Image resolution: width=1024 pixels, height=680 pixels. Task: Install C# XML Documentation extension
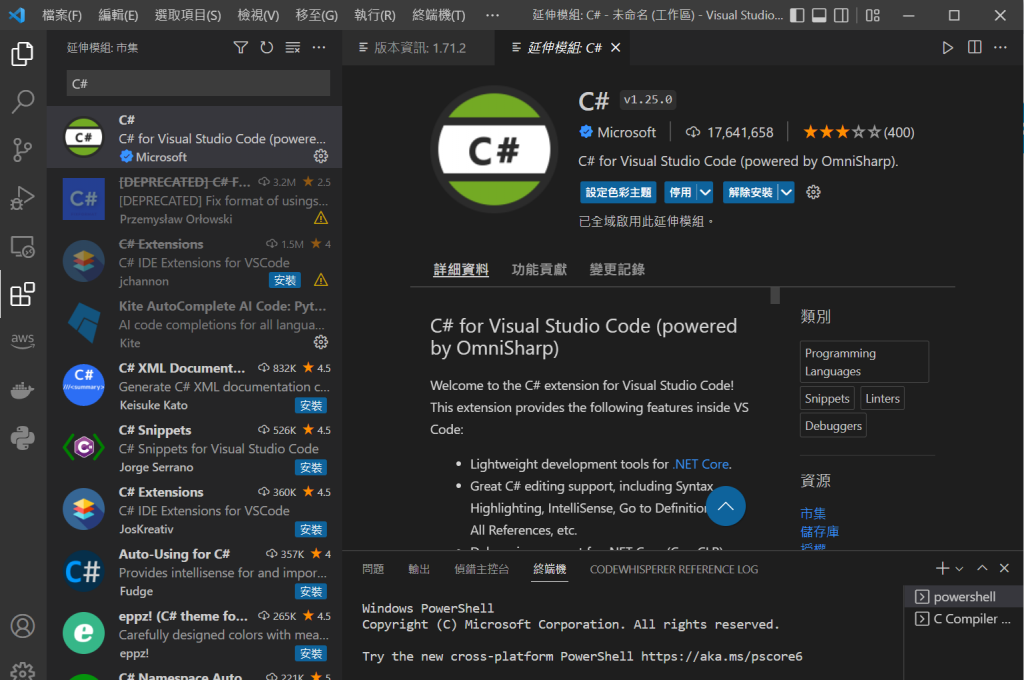(311, 406)
